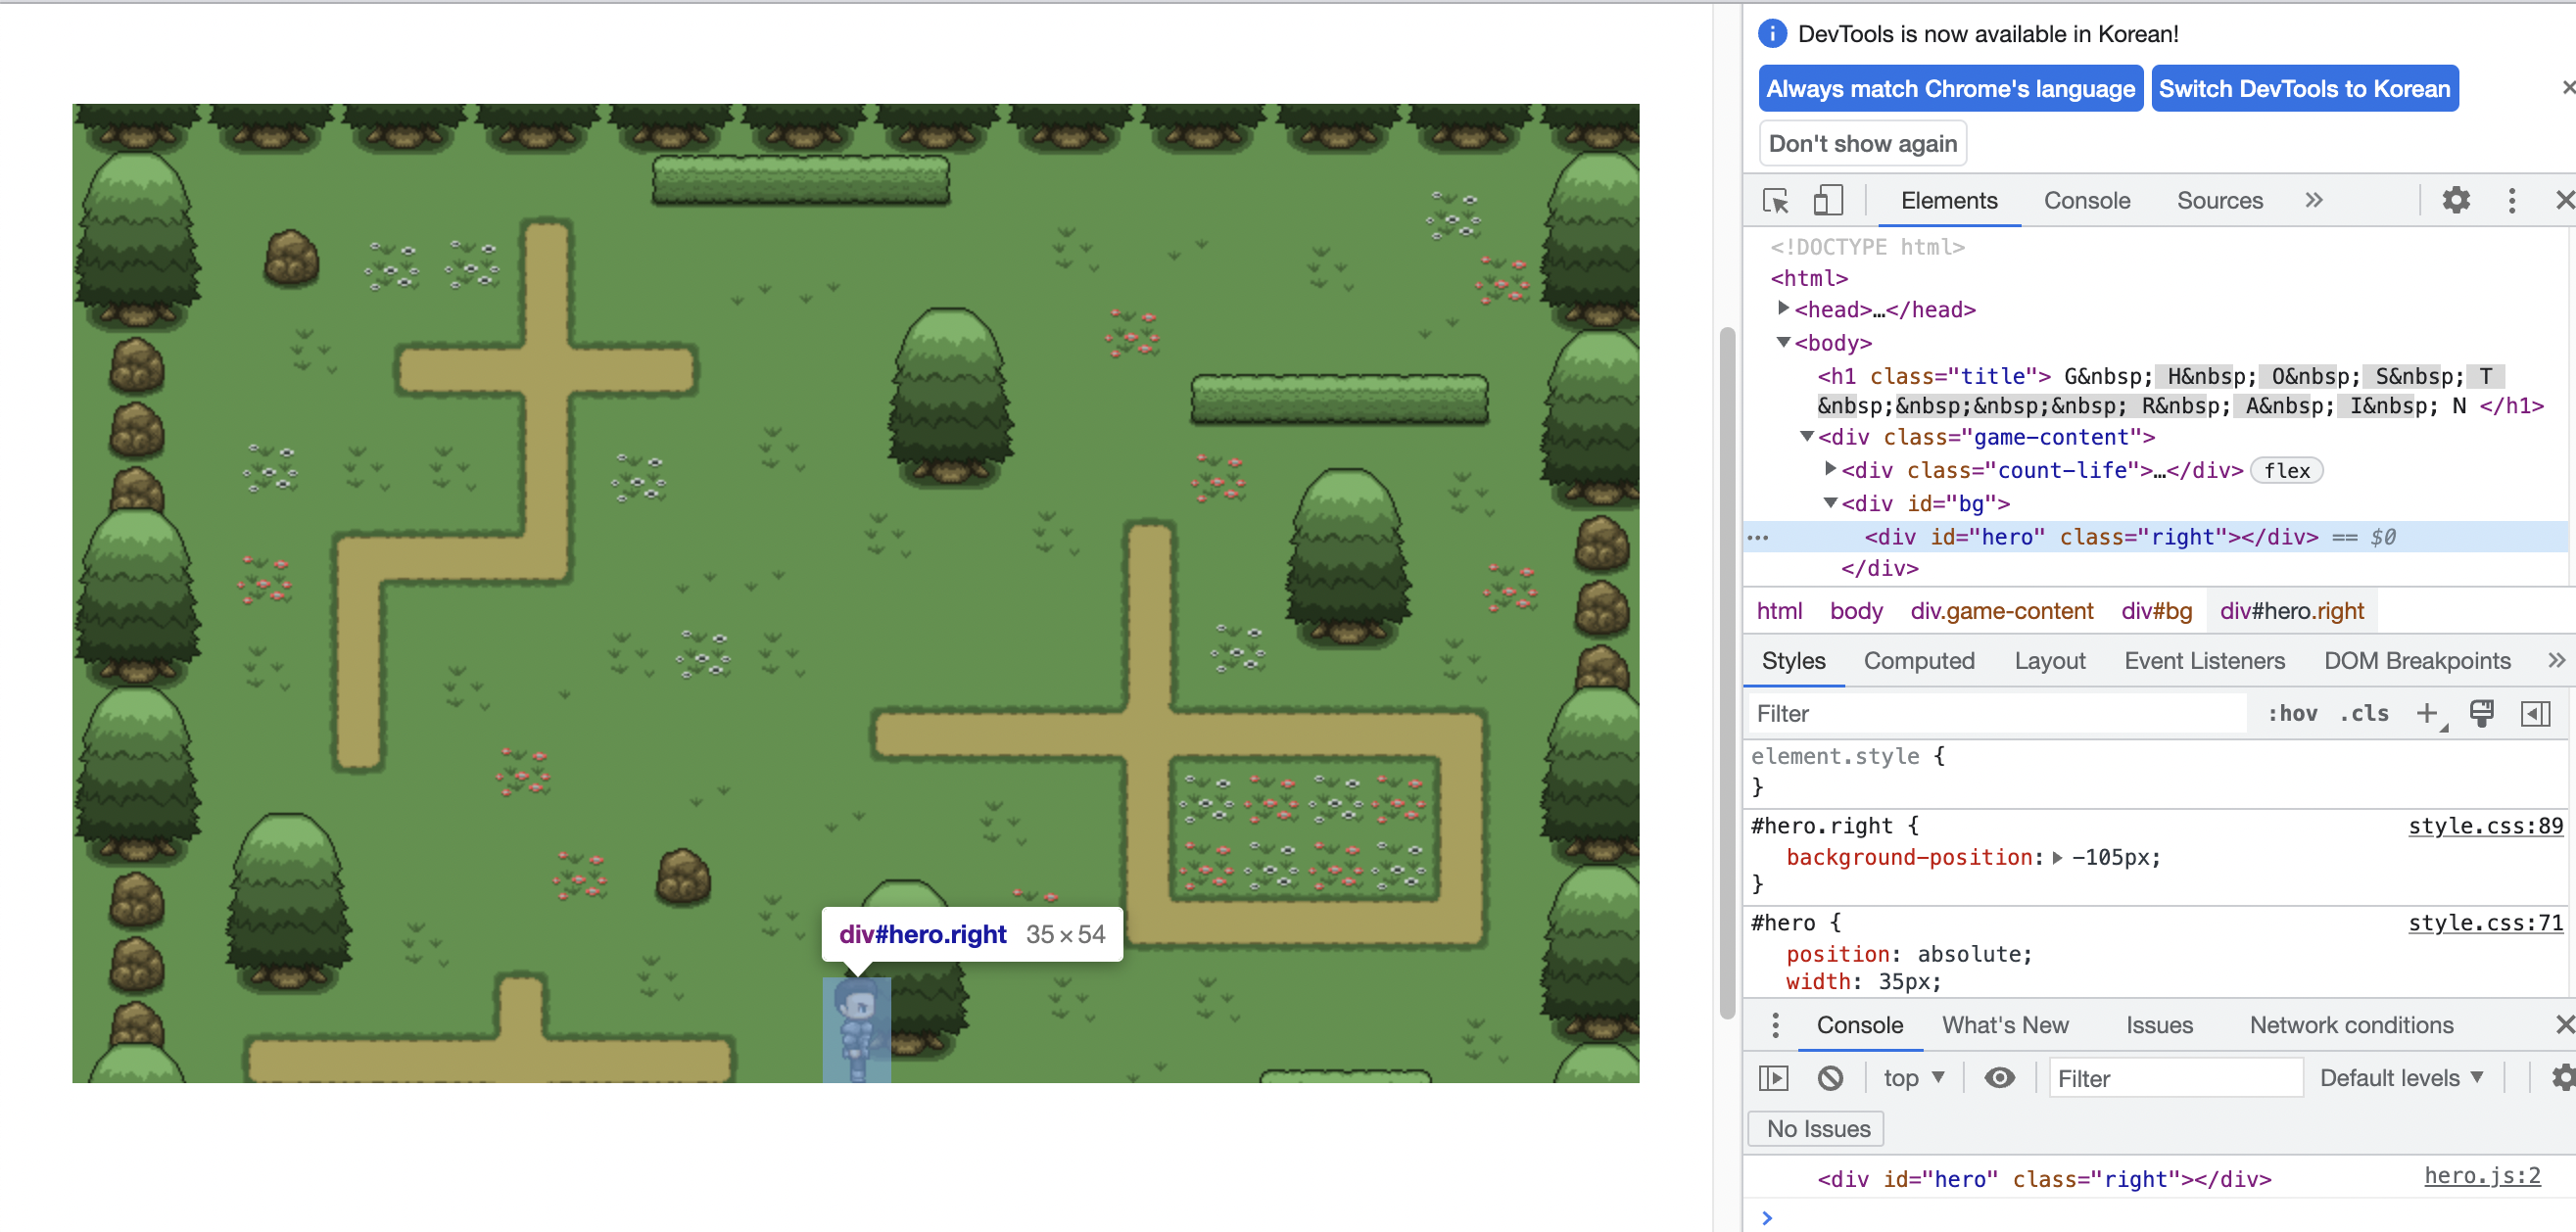Image resolution: width=2576 pixels, height=1232 pixels.
Task: Open the drawer three-dot menu
Action: (x=1775, y=1025)
